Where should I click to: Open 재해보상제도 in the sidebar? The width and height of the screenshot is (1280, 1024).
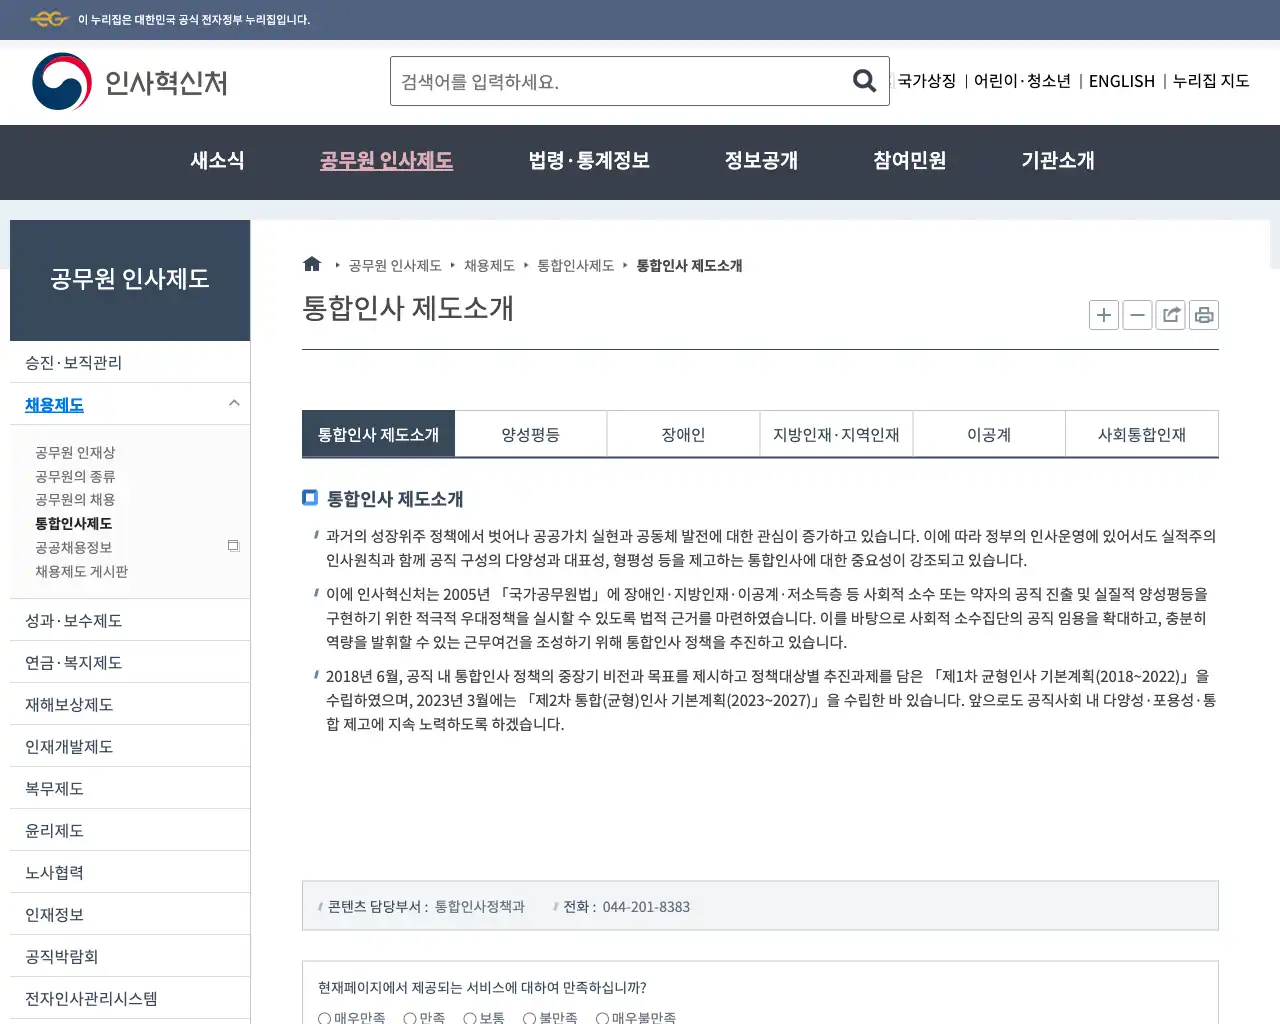pyautogui.click(x=130, y=704)
